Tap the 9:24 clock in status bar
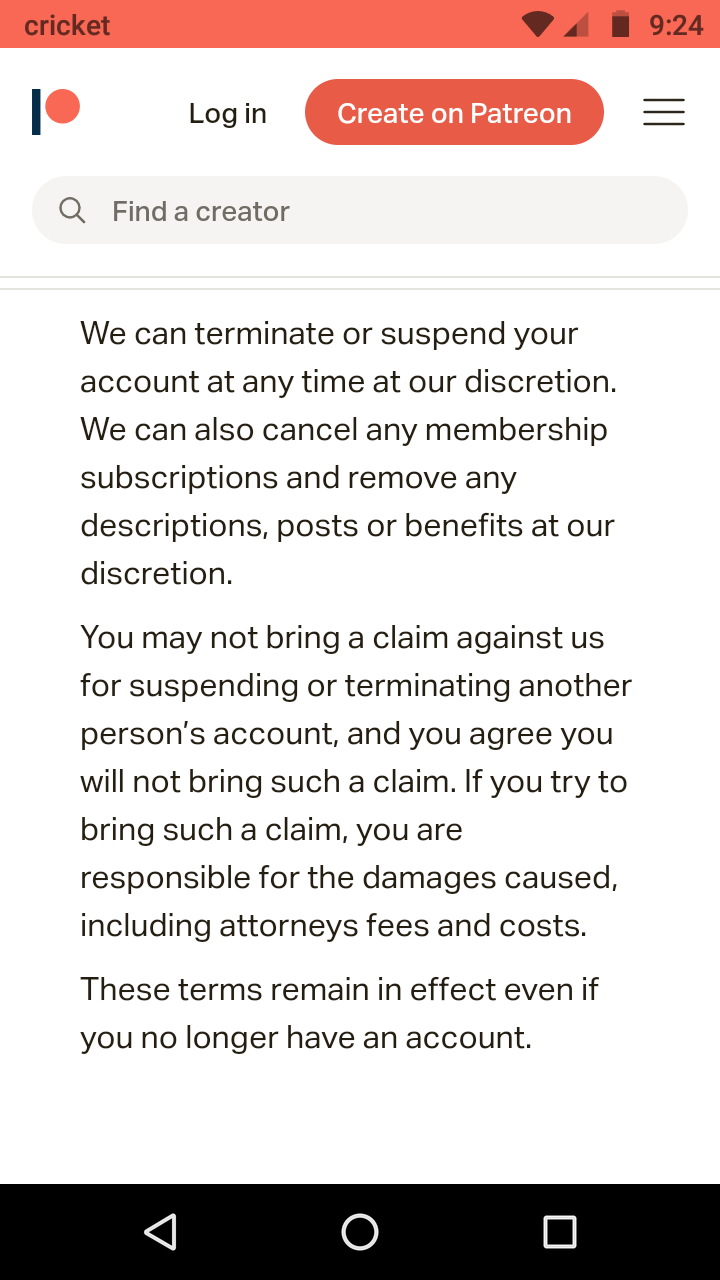The height and width of the screenshot is (1280, 720). (x=676, y=24)
